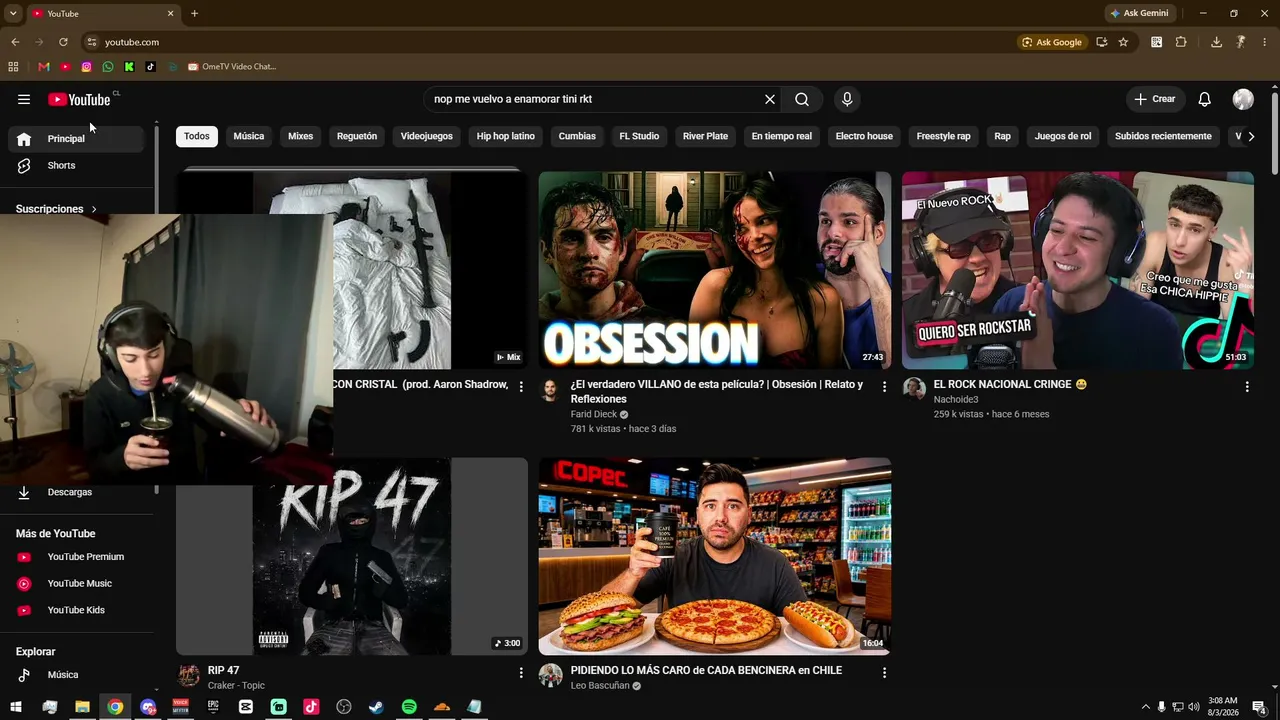The height and width of the screenshot is (720, 1280).
Task: Open the Gmail bookmark
Action: 43,67
